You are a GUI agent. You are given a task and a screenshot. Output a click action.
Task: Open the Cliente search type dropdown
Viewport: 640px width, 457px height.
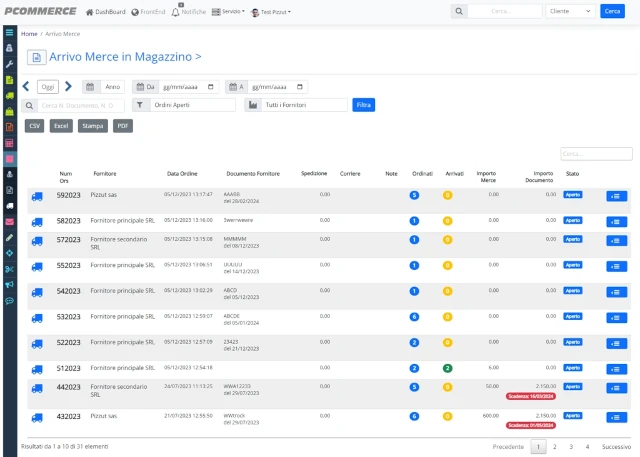coord(570,11)
